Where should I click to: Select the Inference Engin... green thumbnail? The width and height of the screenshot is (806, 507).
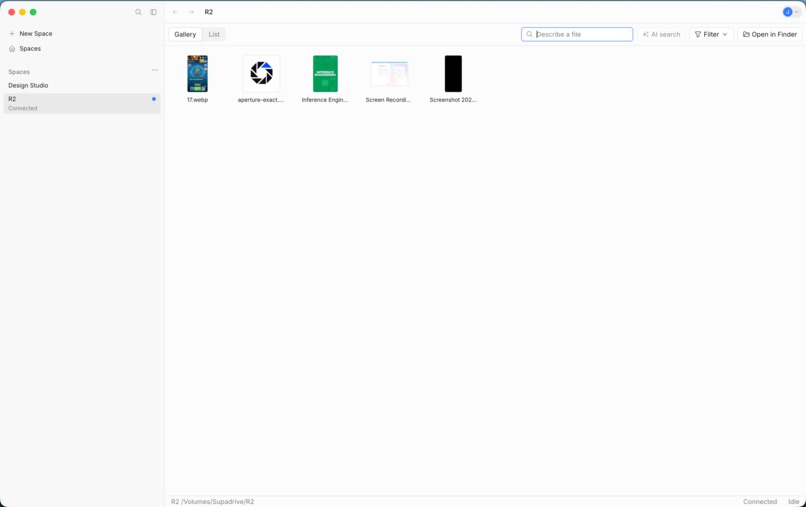[325, 74]
